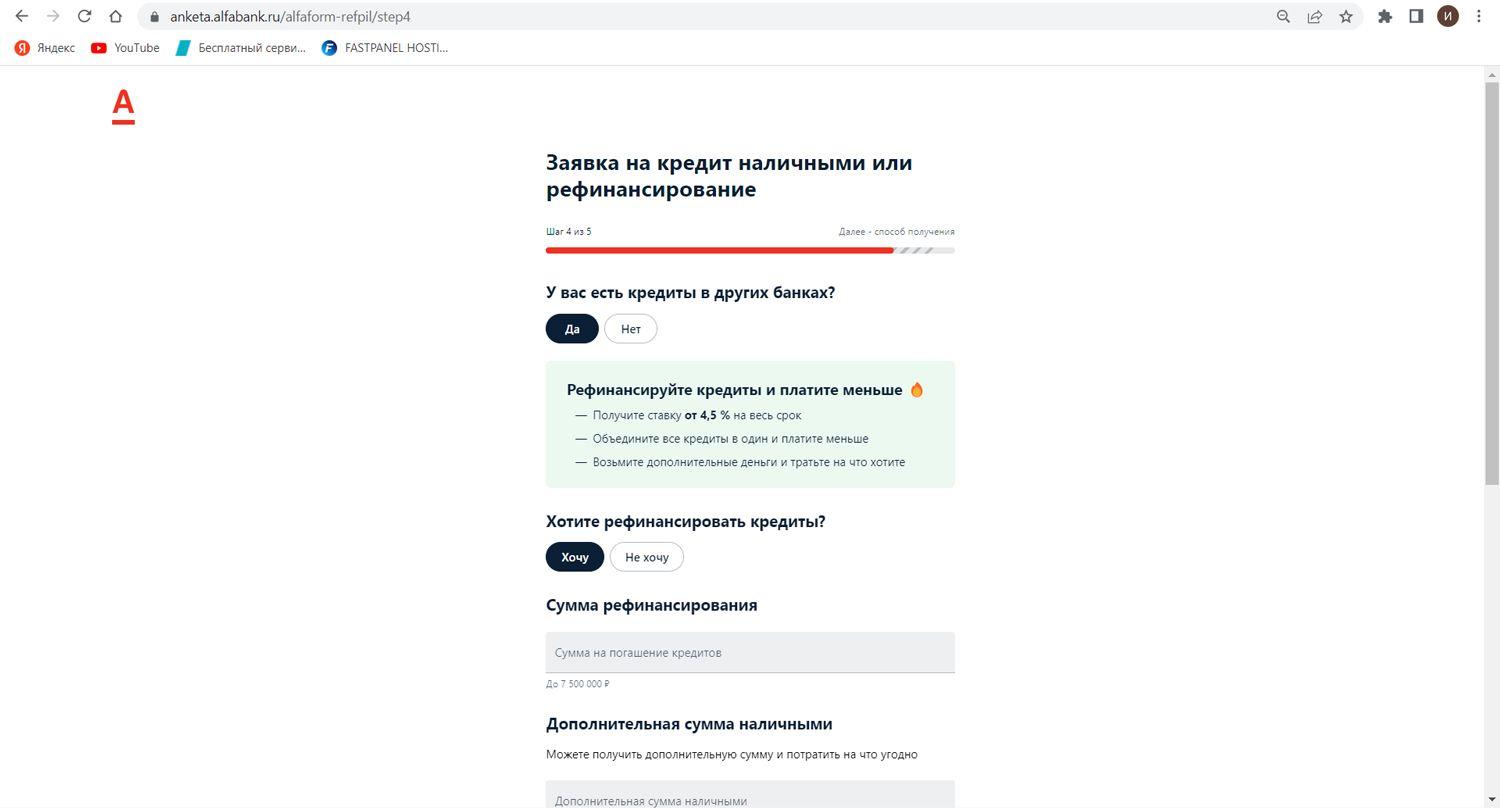Open the "Бесплатный серви..." bookmark
Viewport: 1500px width, 808px height.
tap(240, 47)
